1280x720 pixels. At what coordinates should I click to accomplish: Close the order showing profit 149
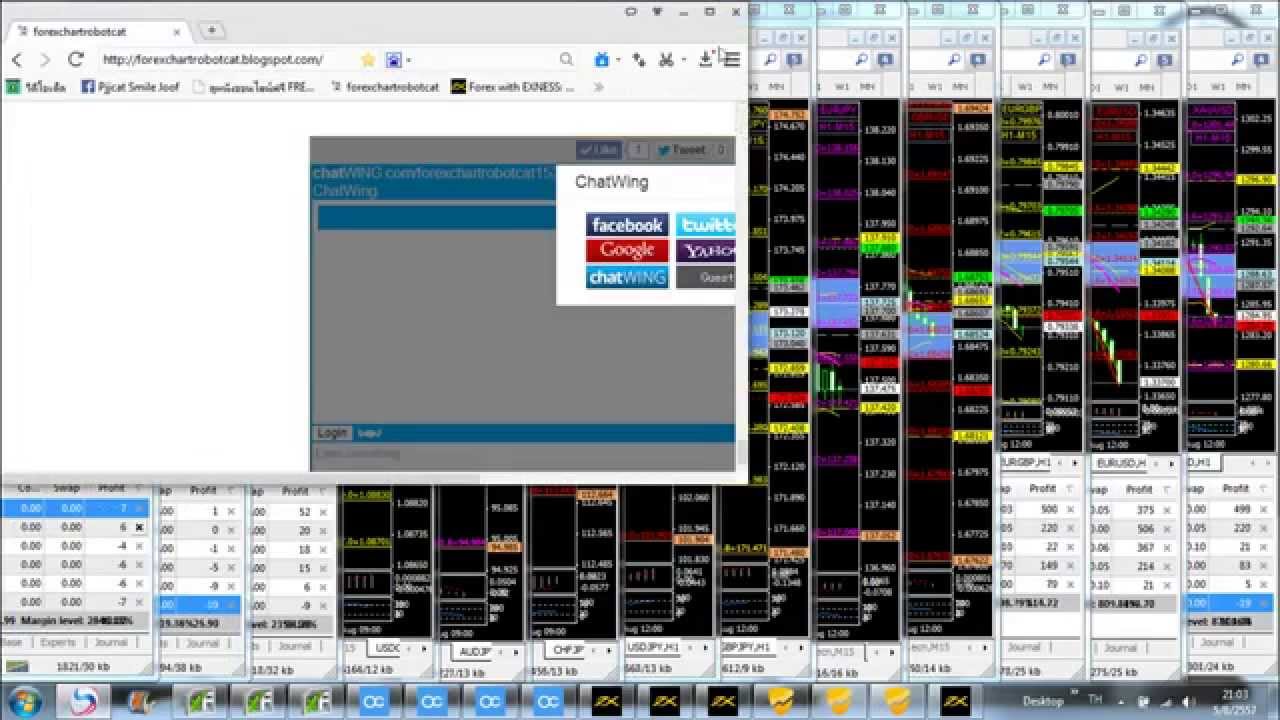[x=1070, y=566]
